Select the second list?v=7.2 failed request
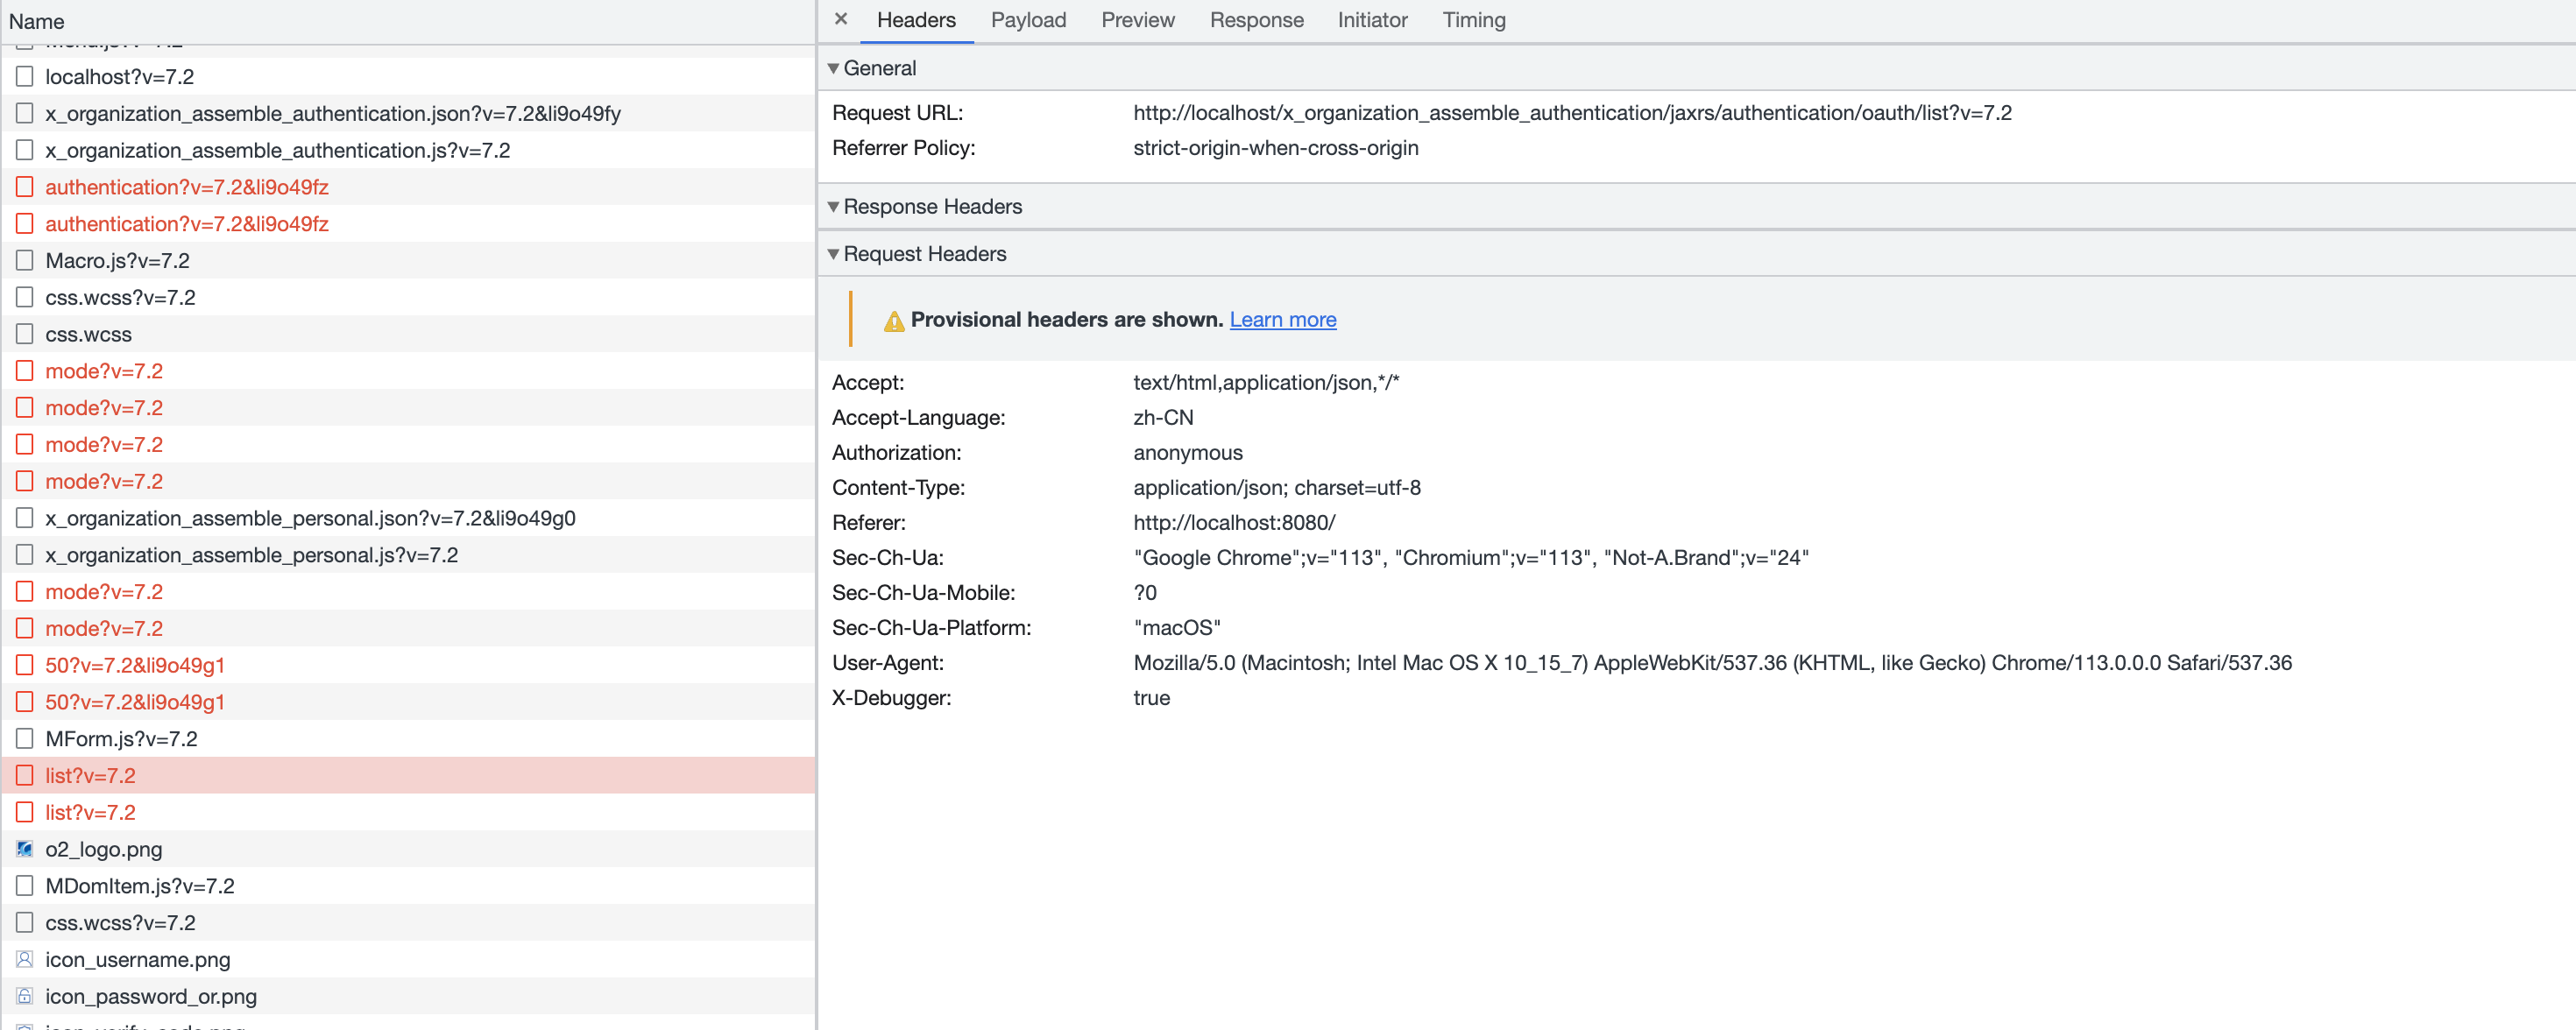The width and height of the screenshot is (2576, 1030). tap(90, 812)
